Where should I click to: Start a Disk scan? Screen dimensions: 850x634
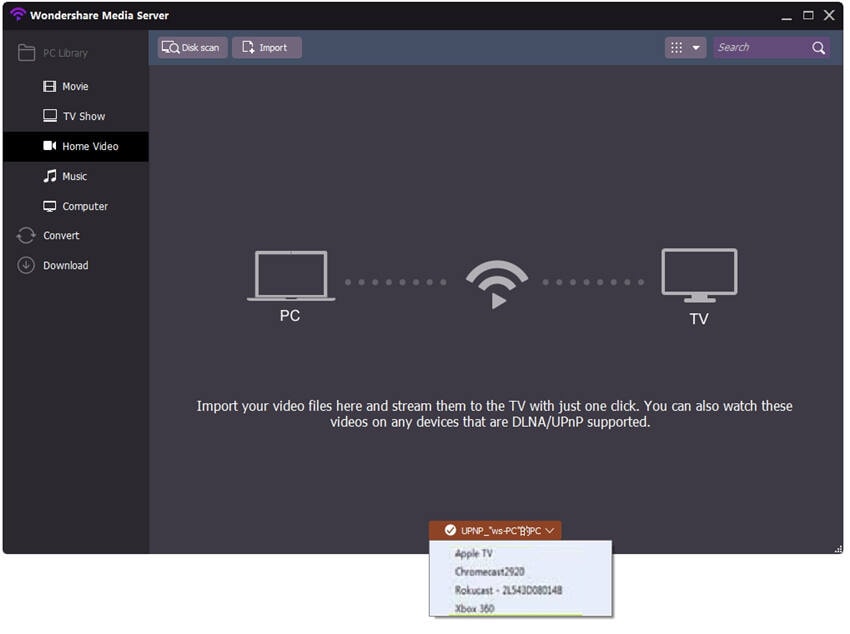point(192,48)
